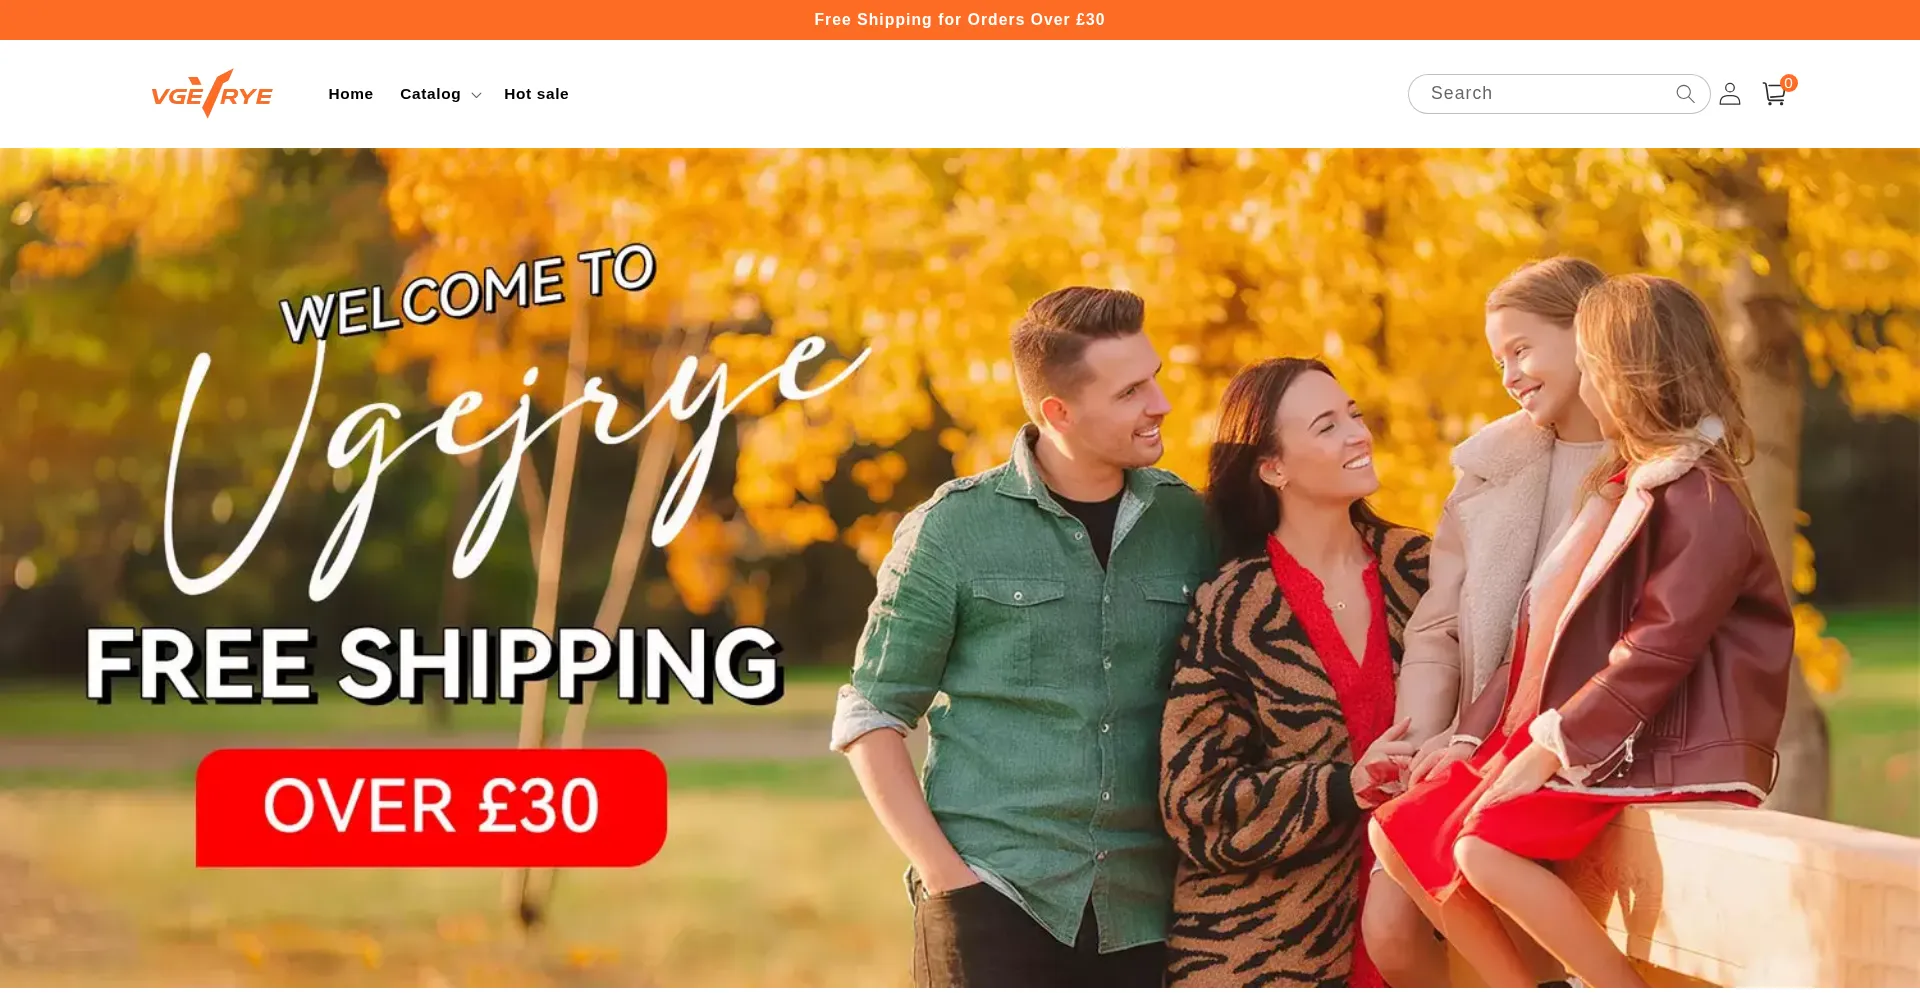Viewport: 1920px width, 993px height.
Task: Open the account login person icon
Action: pos(1730,94)
